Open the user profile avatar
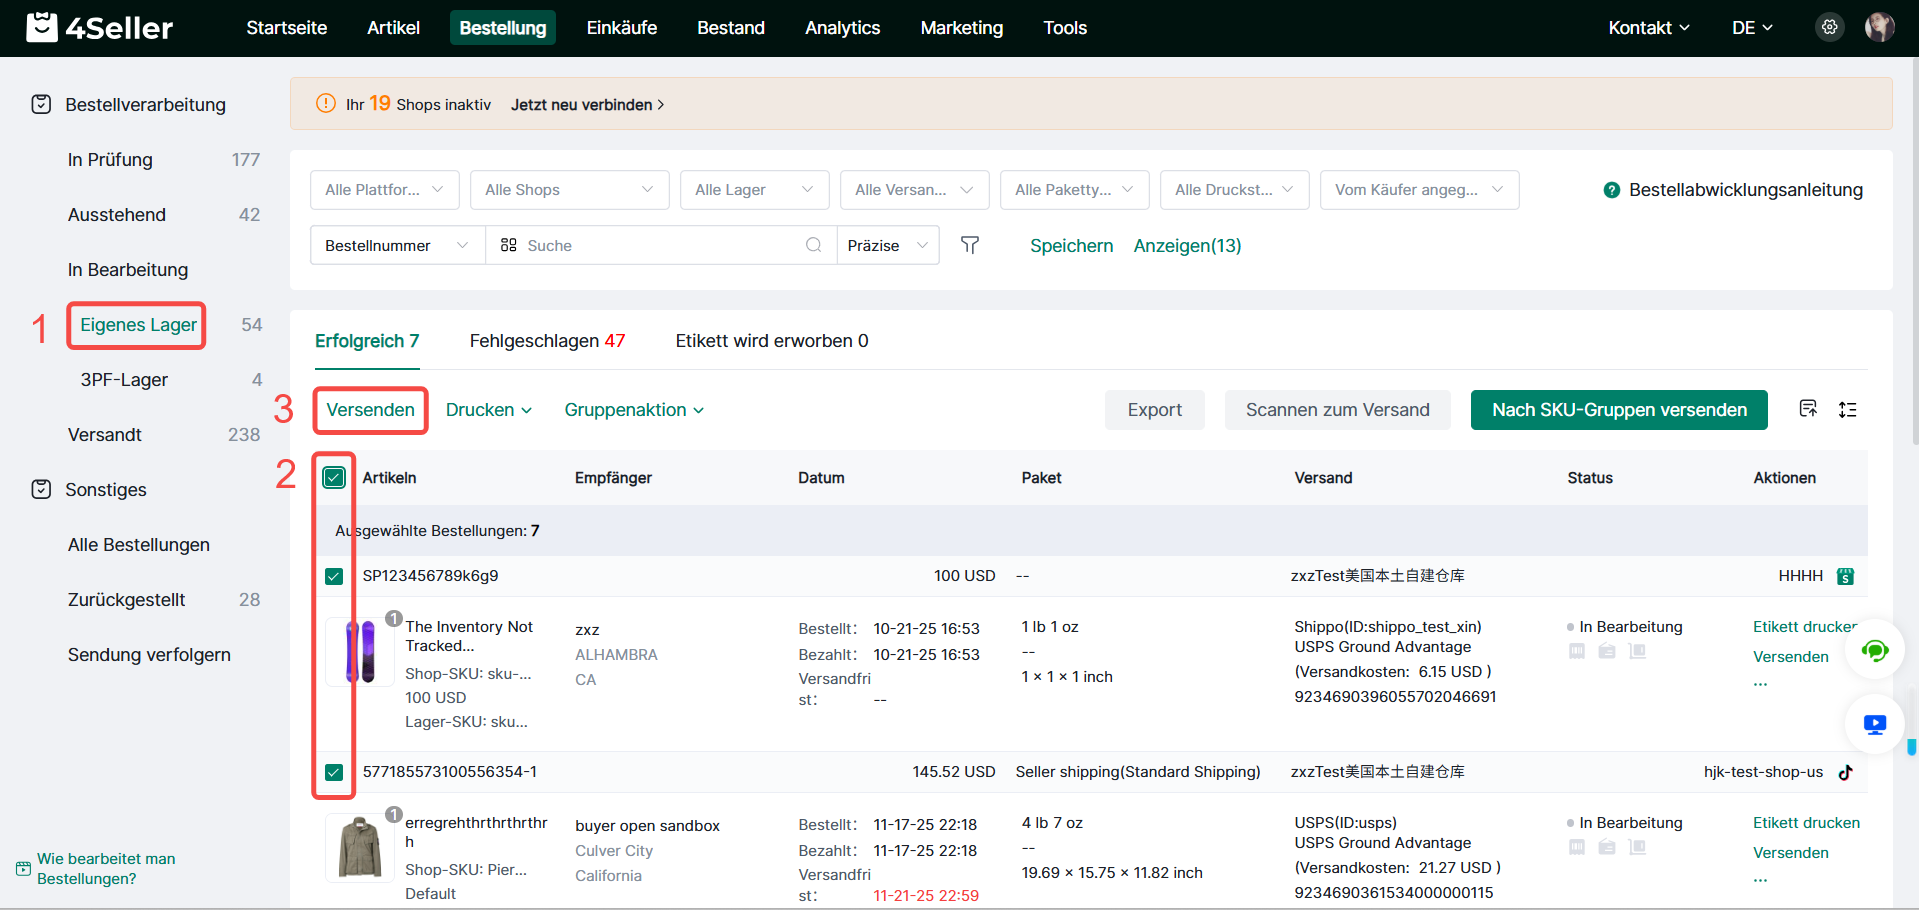Viewport: 1919px width, 910px height. point(1879,27)
